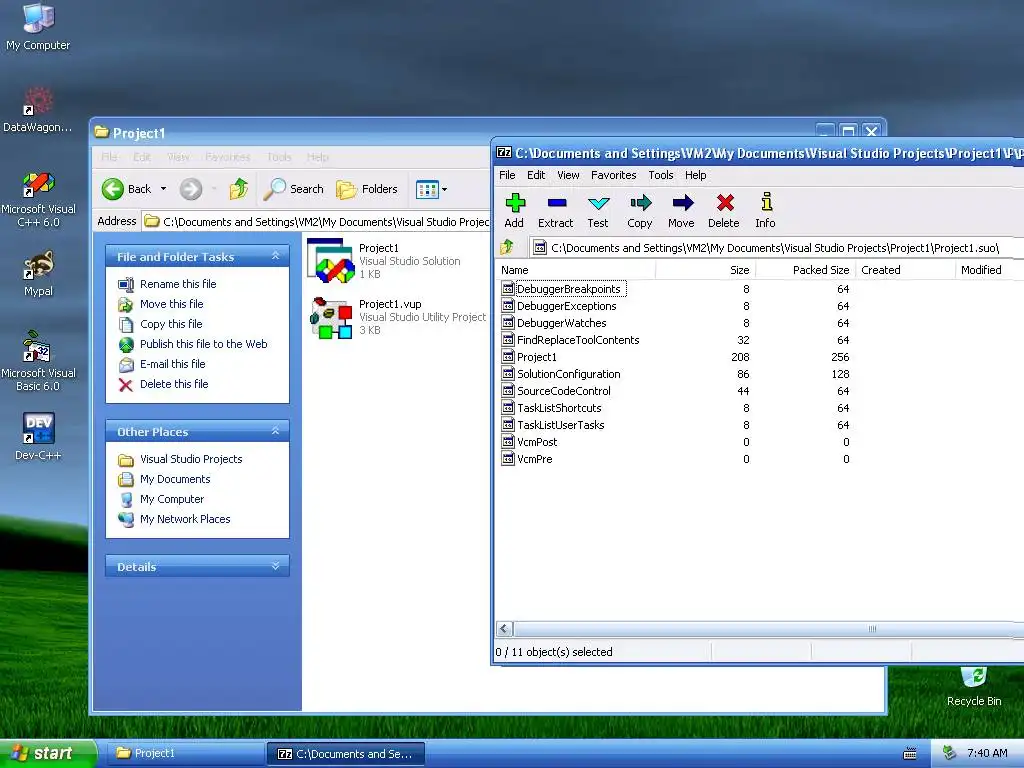Select the FindReplaceToolContents entry
Image resolution: width=1024 pixels, height=768 pixels.
tap(578, 340)
